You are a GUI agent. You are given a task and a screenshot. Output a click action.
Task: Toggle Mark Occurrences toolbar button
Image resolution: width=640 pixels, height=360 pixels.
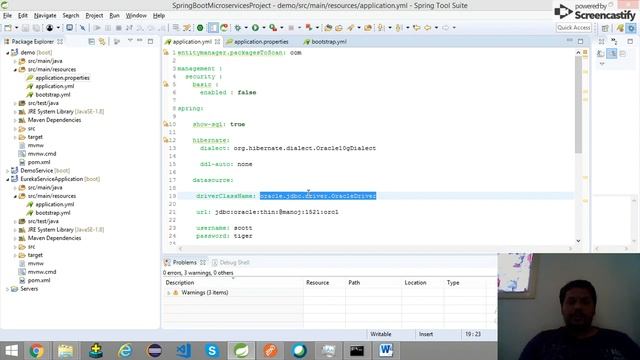point(213,28)
